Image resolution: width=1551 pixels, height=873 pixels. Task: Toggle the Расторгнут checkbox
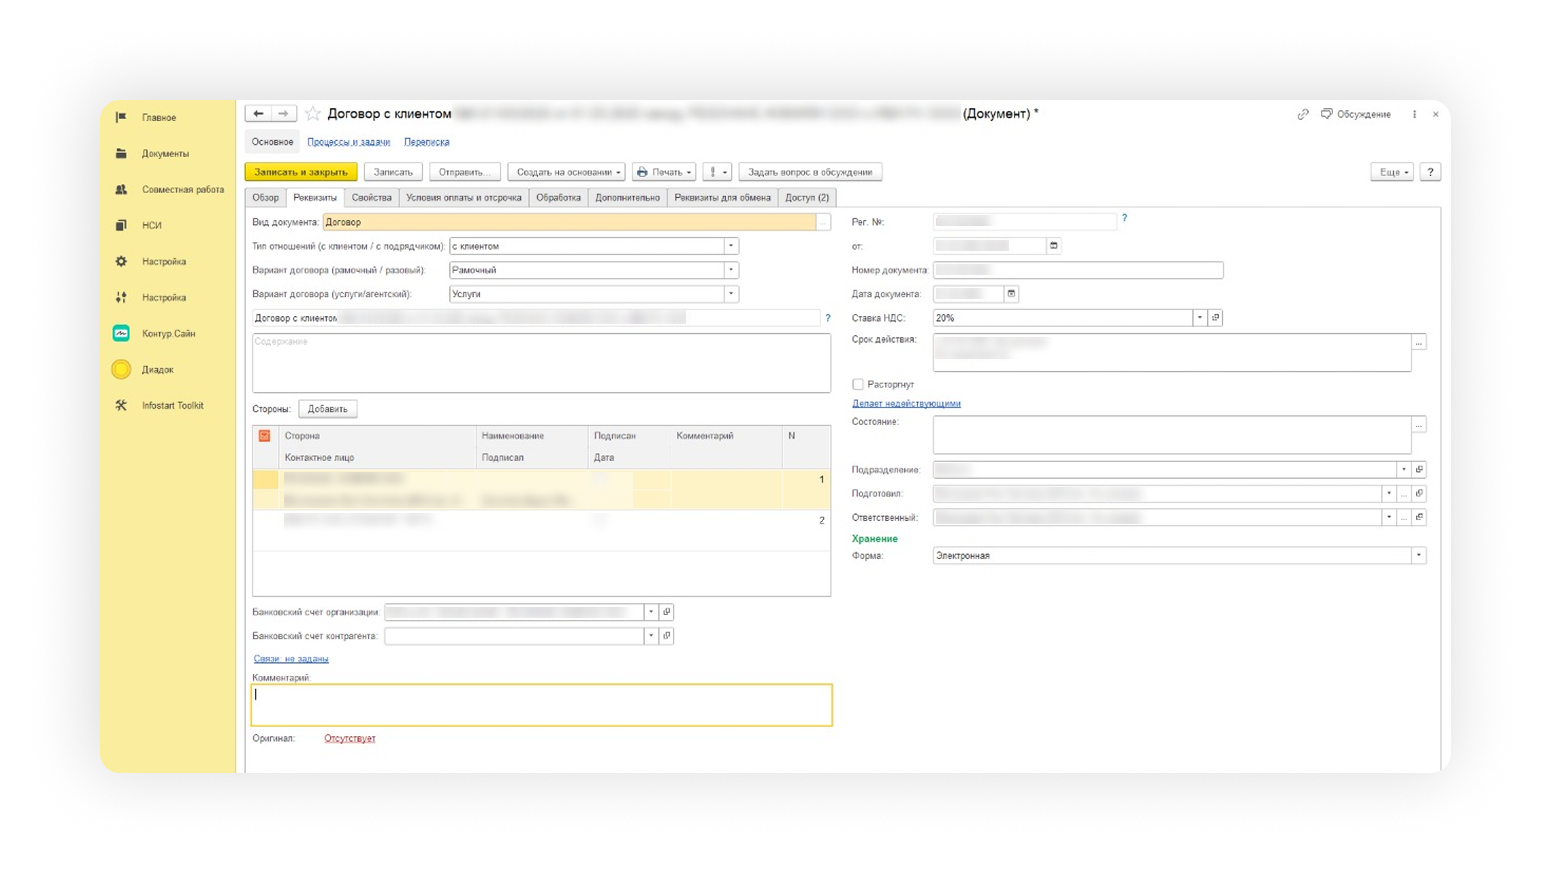click(x=858, y=384)
